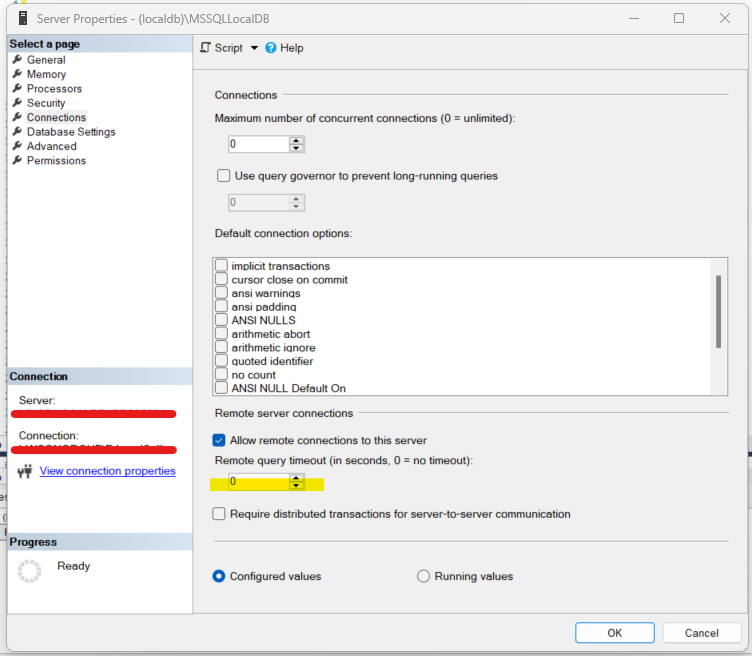Check the arithmetic abort option
This screenshot has width=752, height=656.
221,333
